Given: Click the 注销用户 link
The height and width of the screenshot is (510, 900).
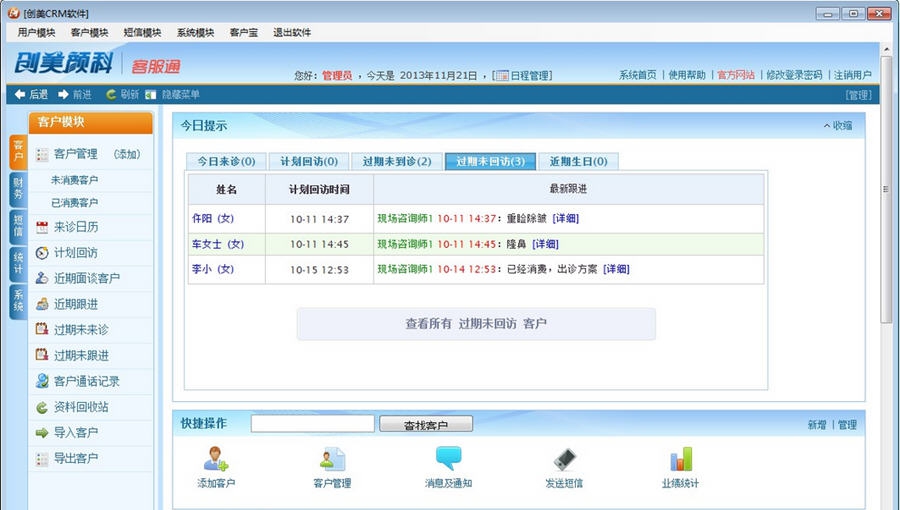Looking at the screenshot, I should 852,75.
